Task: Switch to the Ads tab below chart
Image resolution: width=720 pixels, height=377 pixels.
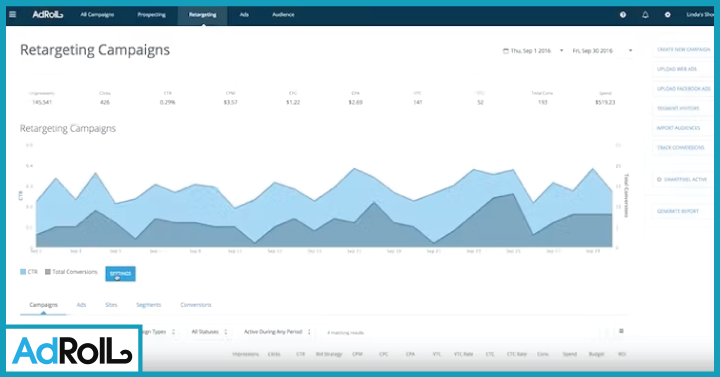Action: pos(81,305)
